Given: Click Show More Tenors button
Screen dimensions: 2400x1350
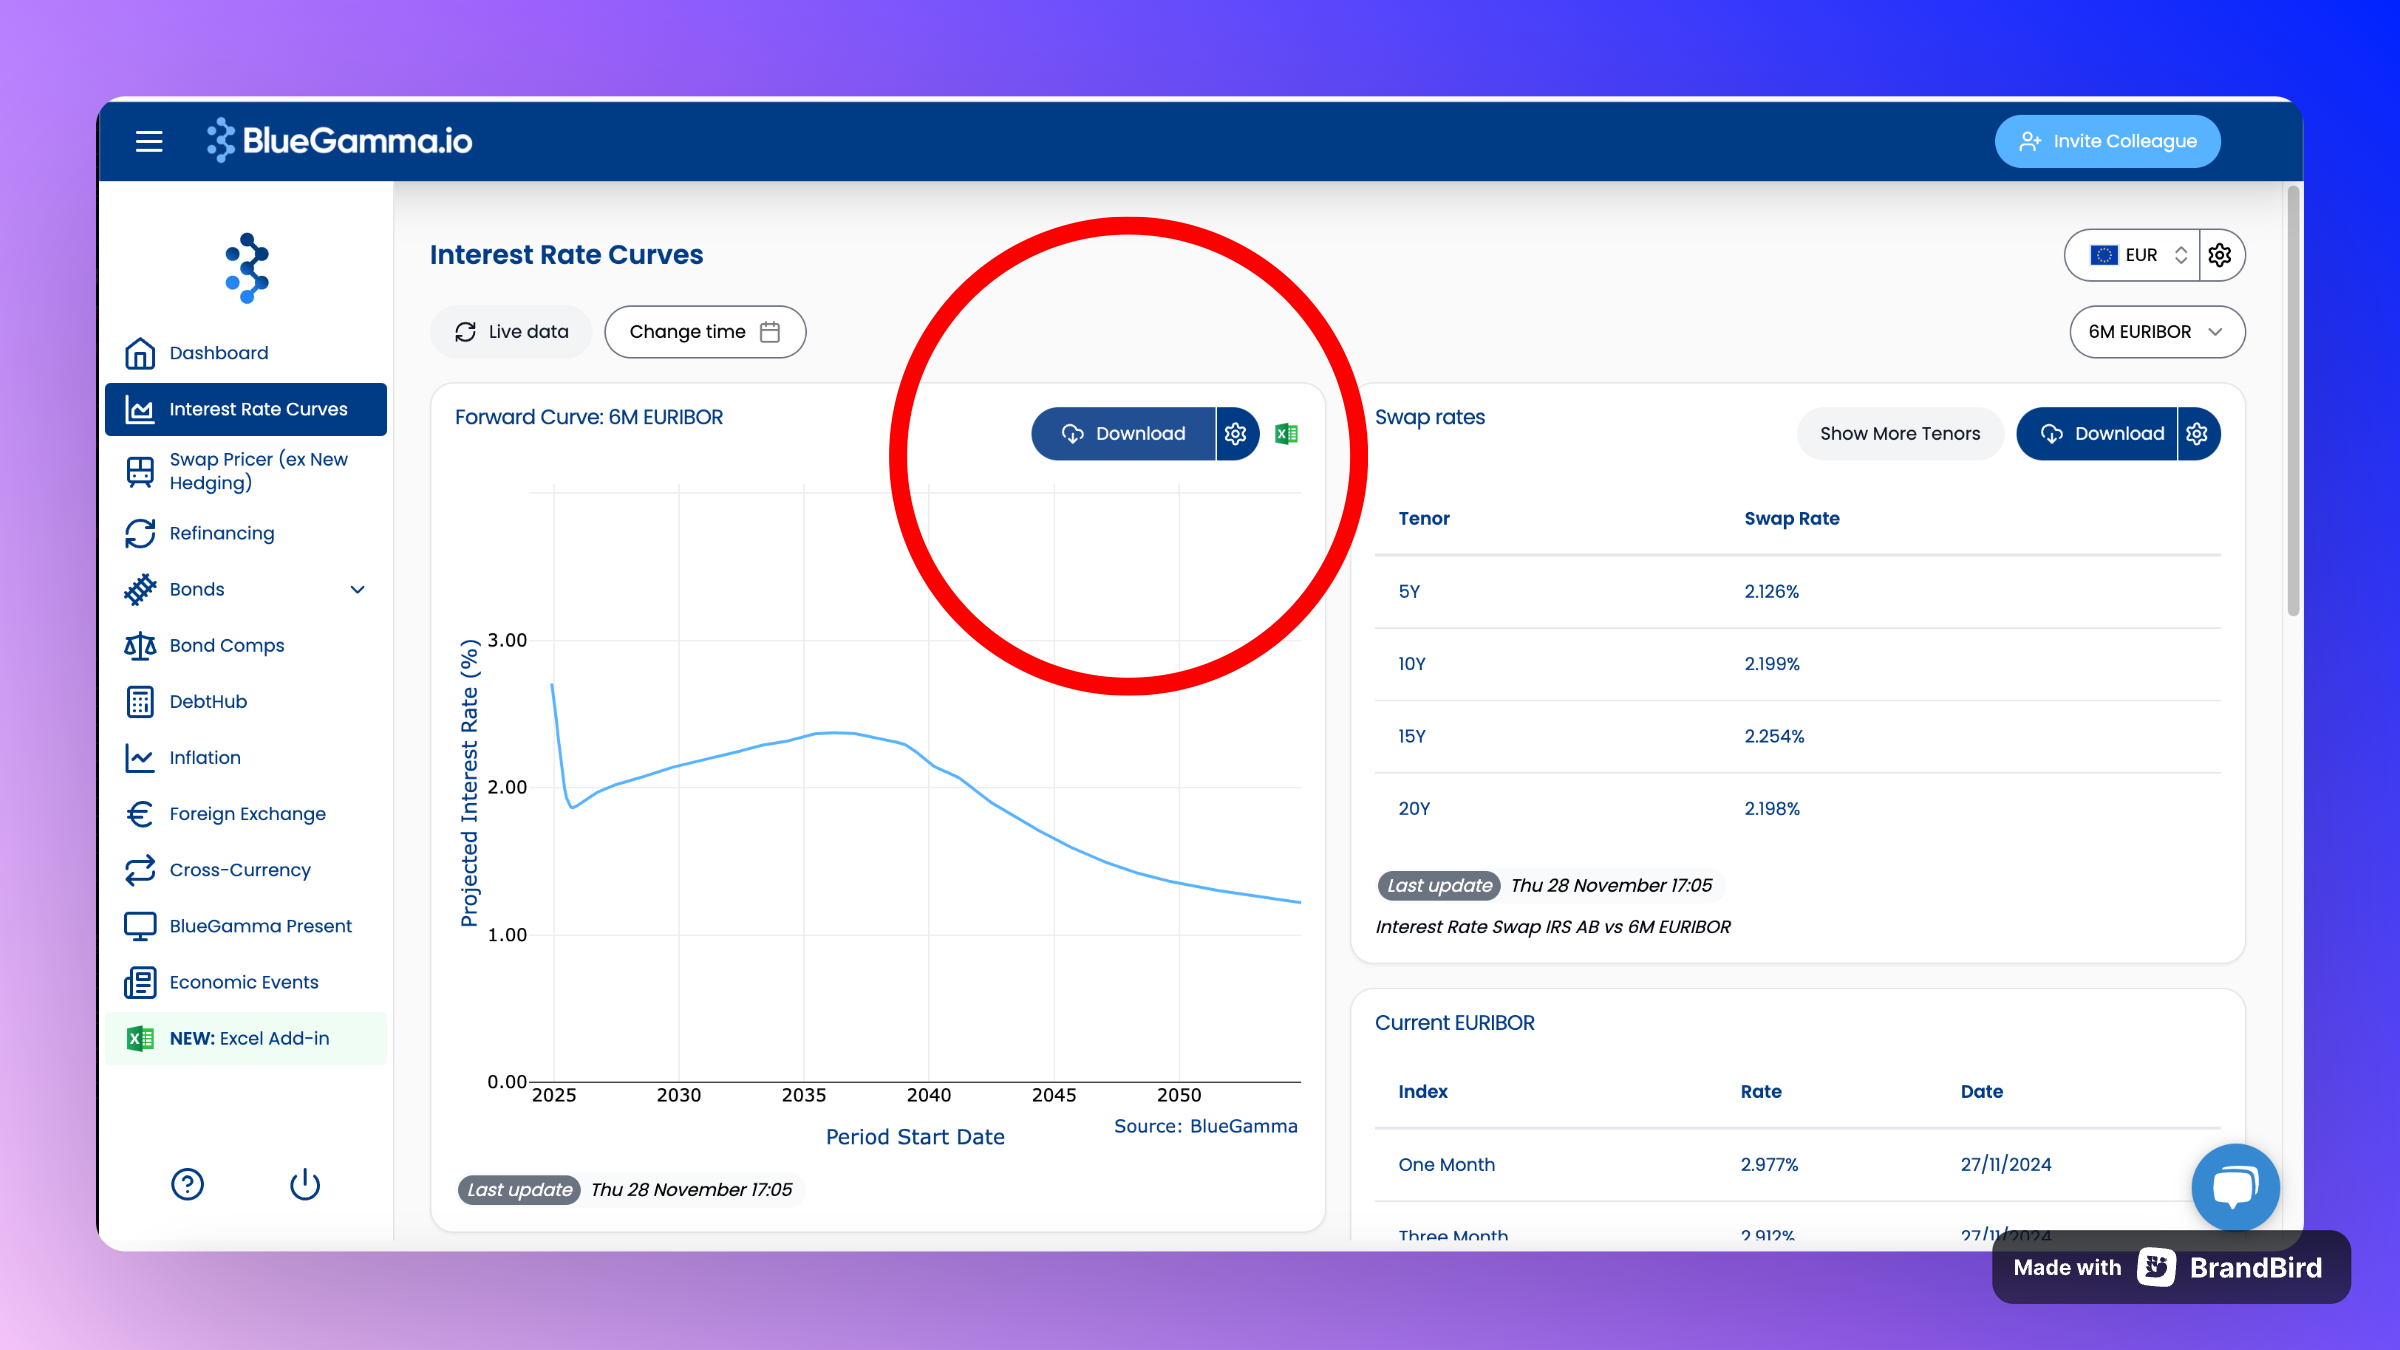Looking at the screenshot, I should [x=1899, y=433].
